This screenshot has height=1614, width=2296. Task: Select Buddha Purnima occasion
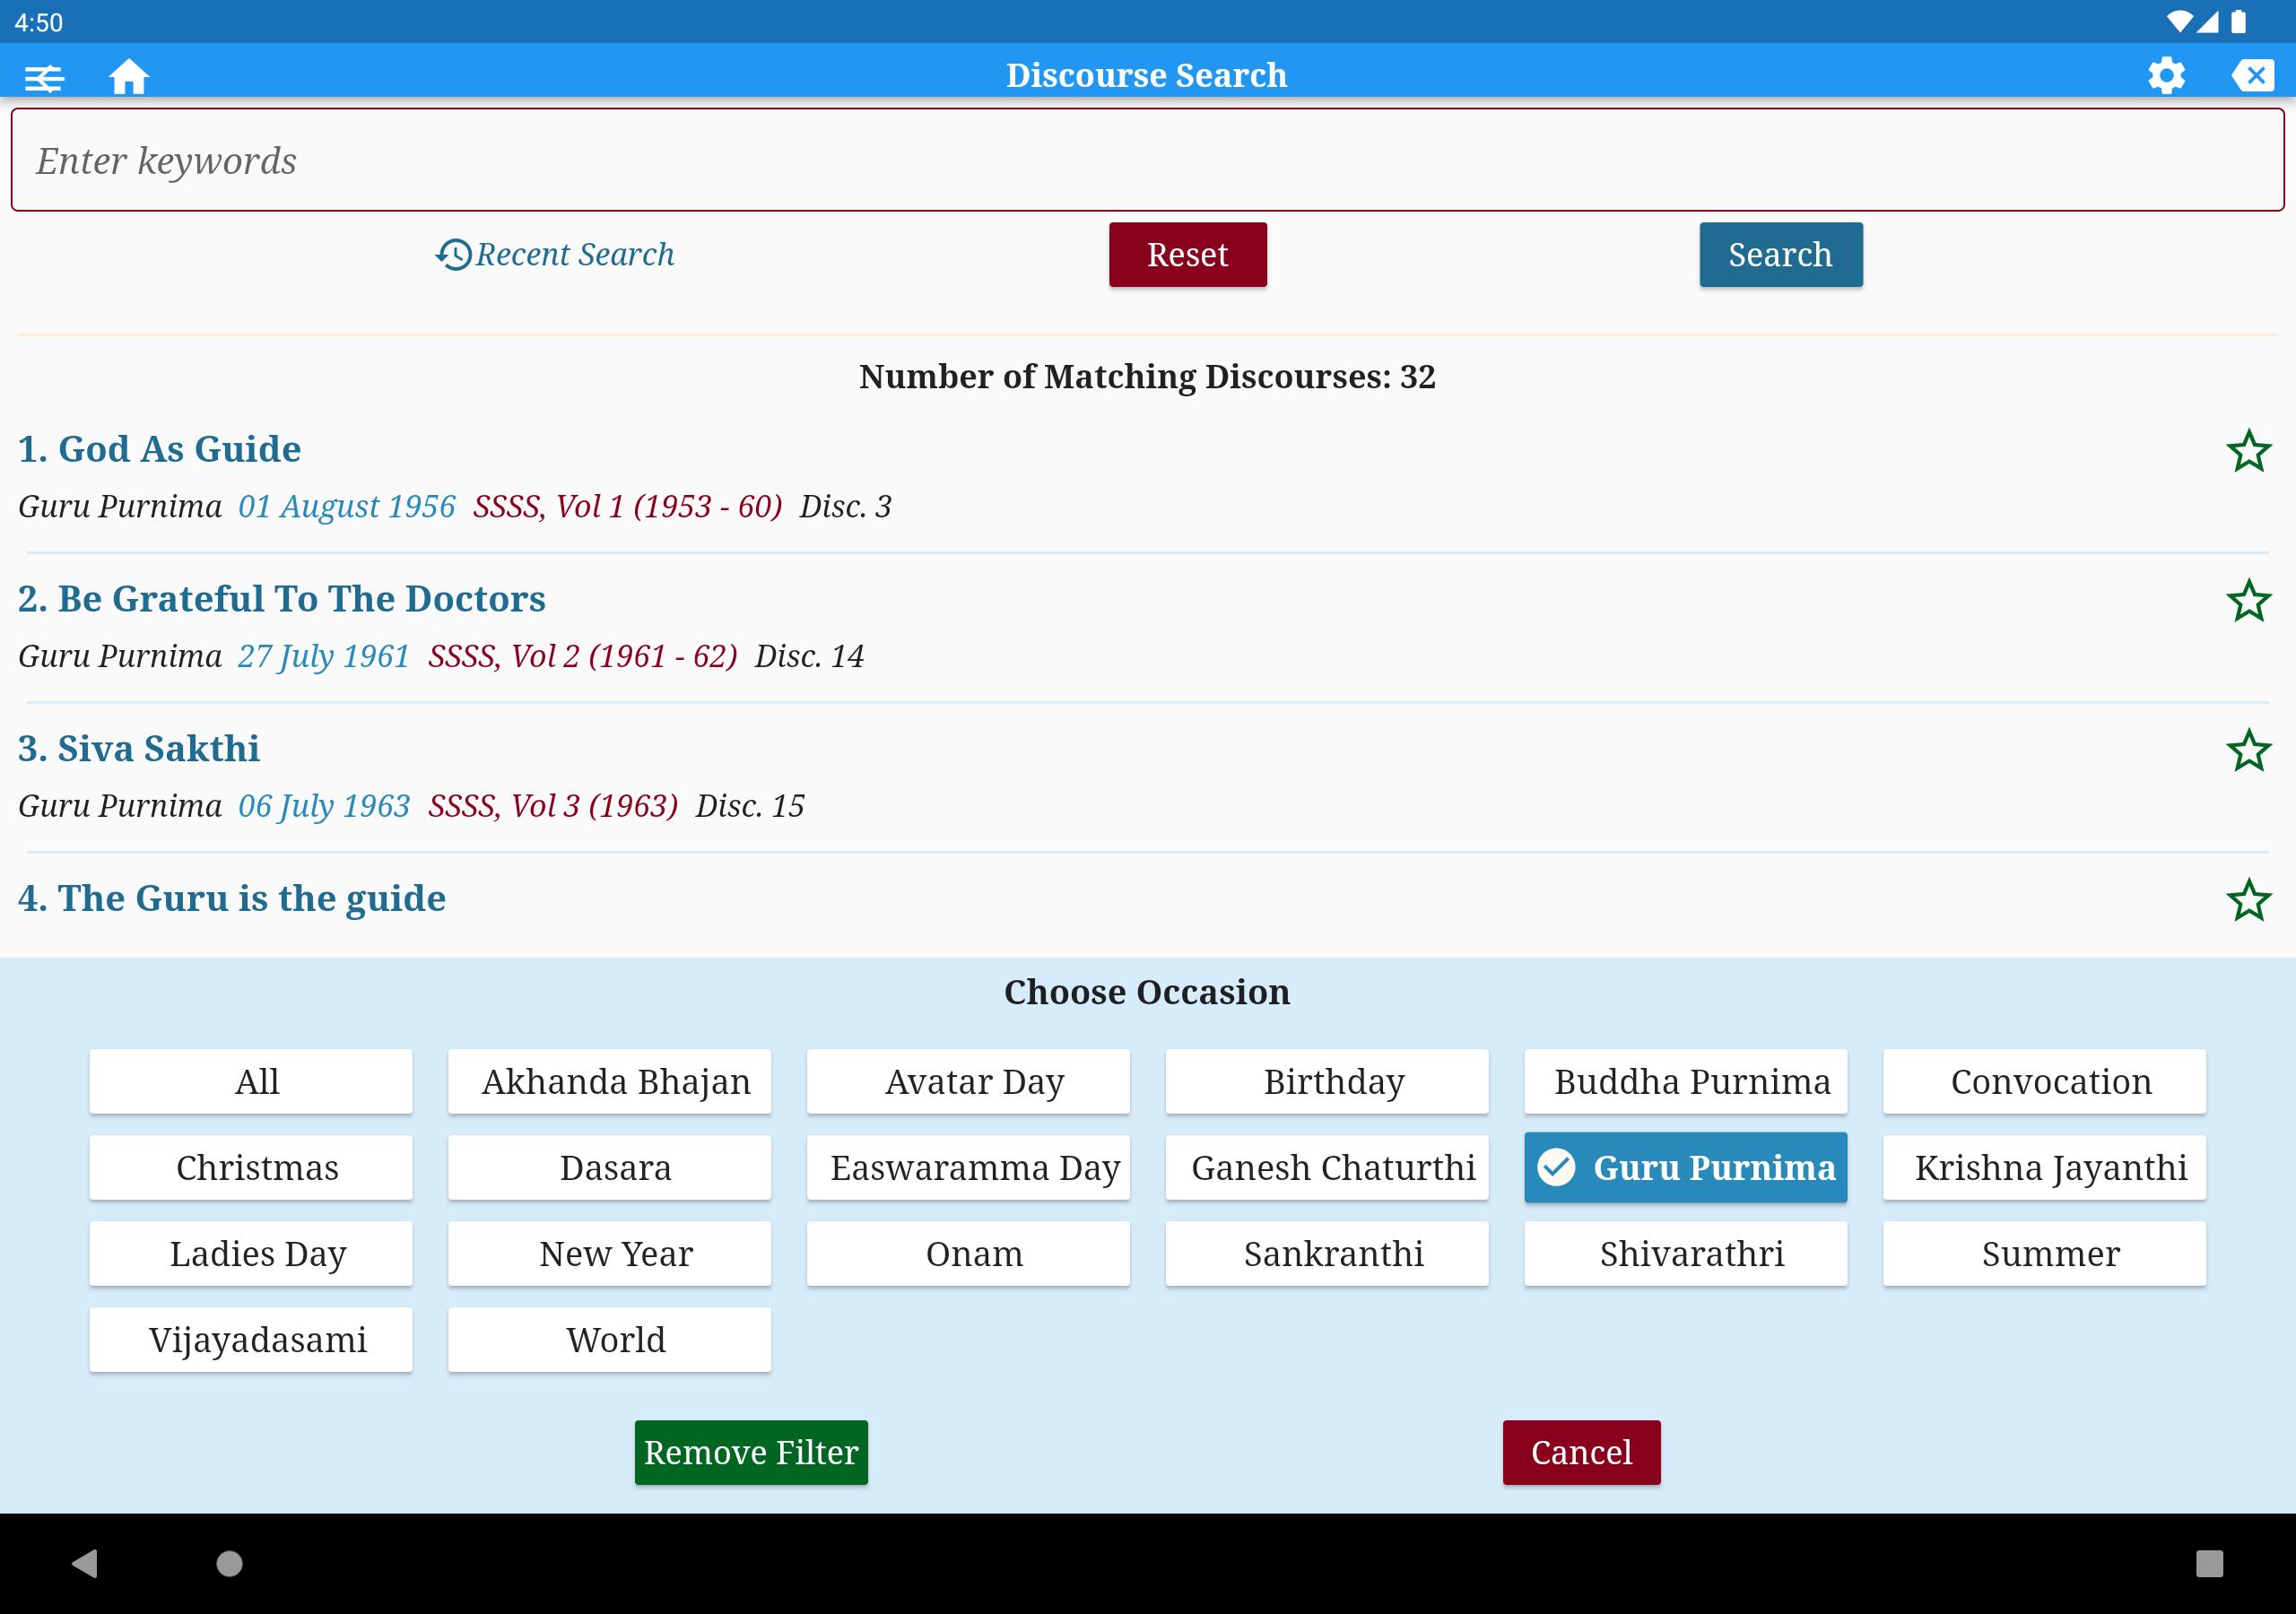pos(1686,1081)
